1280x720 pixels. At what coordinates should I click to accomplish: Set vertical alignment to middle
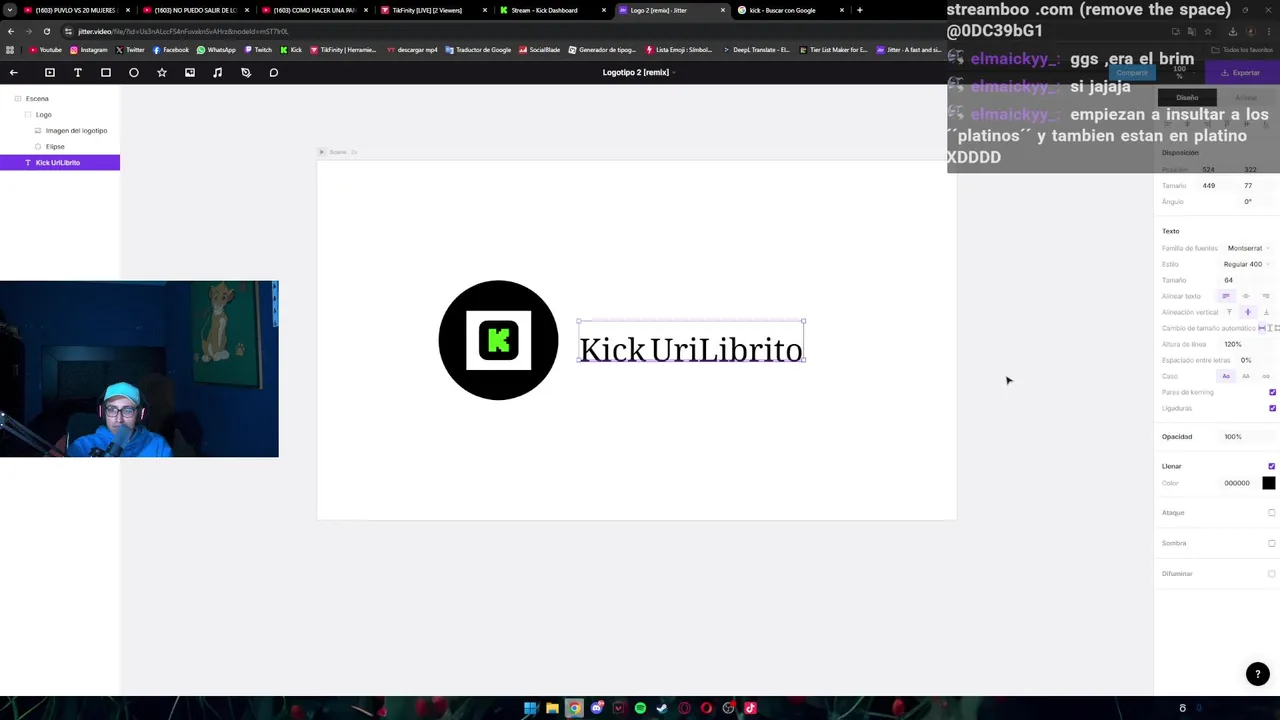coord(1248,312)
